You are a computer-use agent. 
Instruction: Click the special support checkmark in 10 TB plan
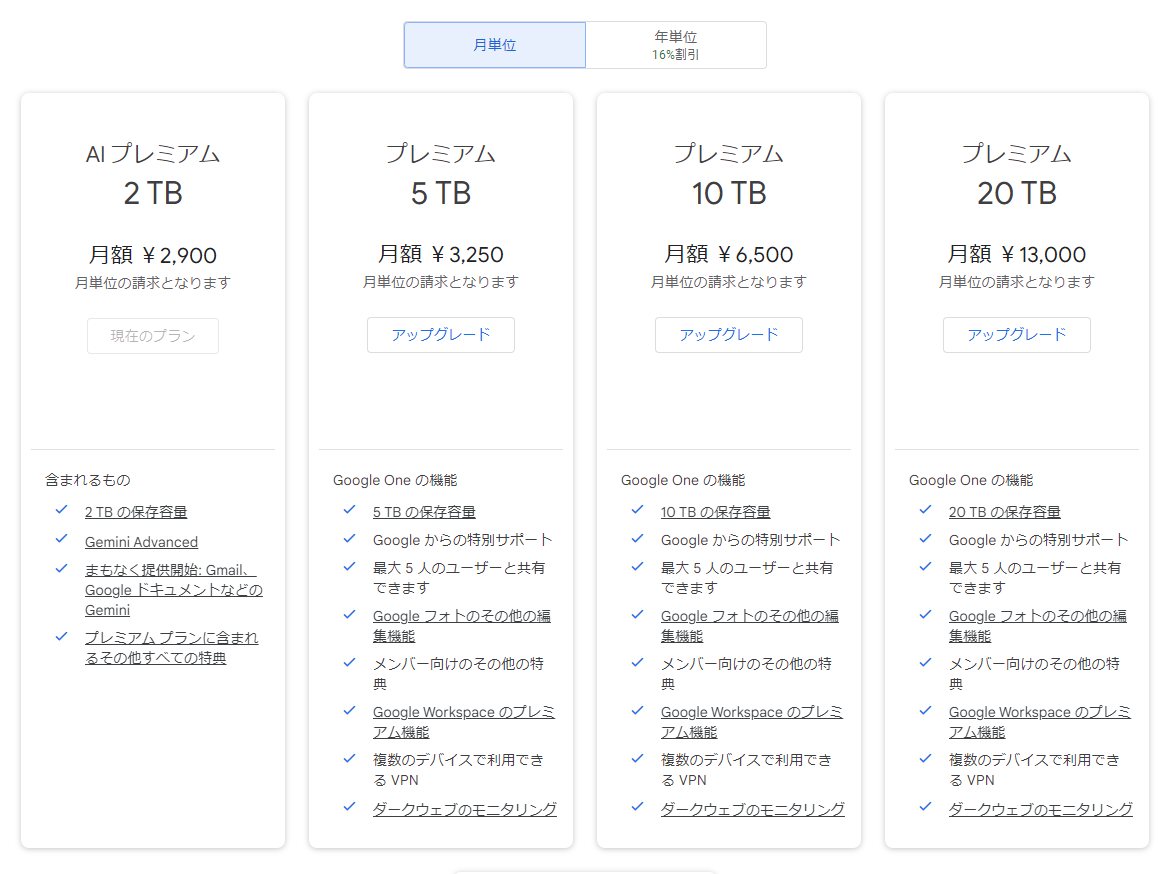point(638,539)
